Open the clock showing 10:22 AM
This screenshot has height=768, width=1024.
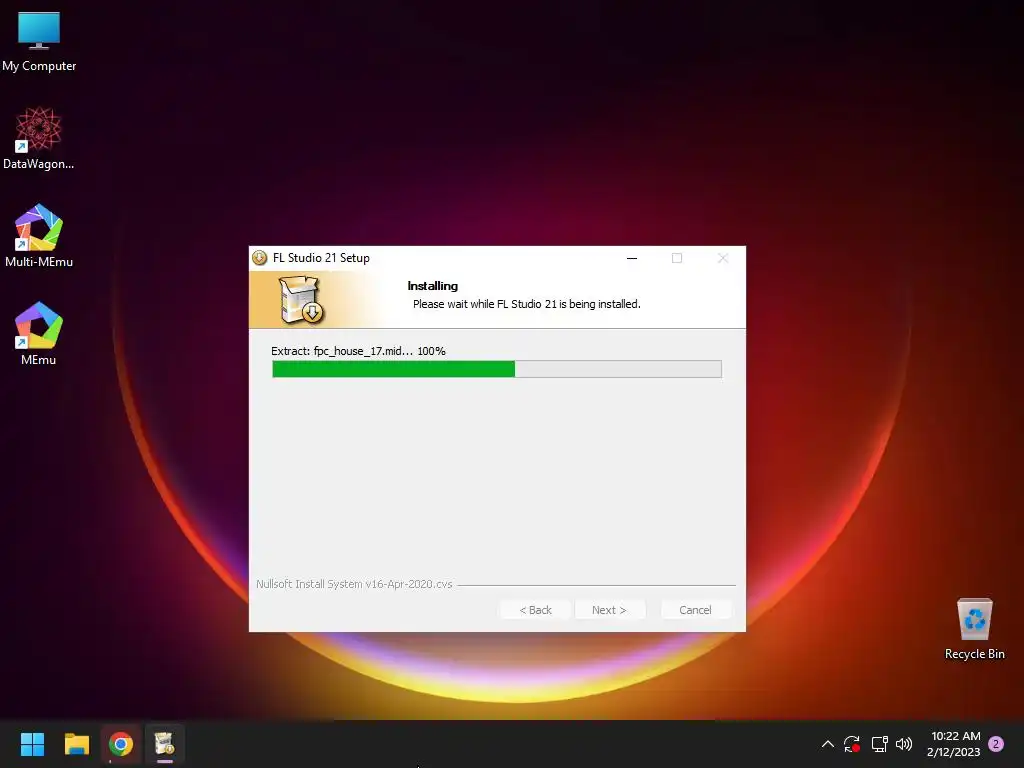[x=954, y=744]
